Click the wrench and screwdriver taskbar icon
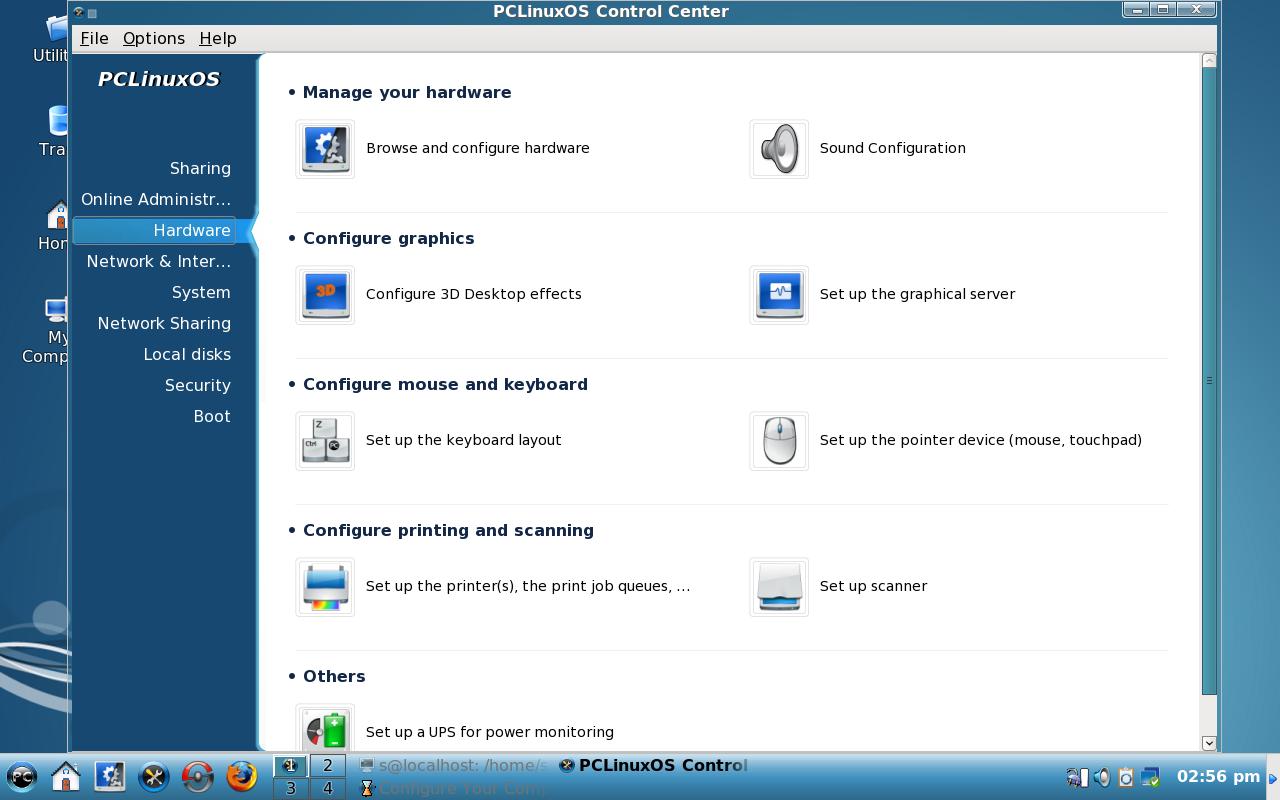This screenshot has height=800, width=1280. pyautogui.click(x=154, y=776)
